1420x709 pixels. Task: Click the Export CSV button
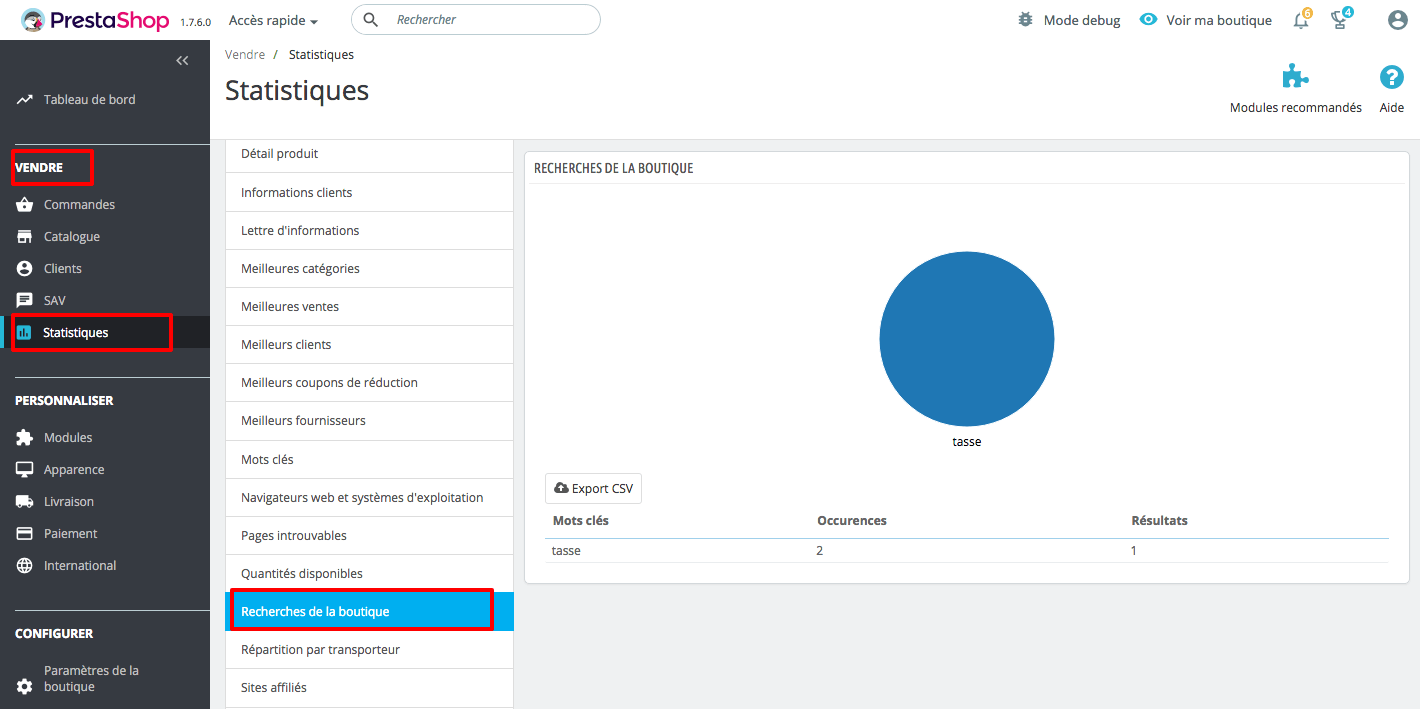click(x=593, y=488)
